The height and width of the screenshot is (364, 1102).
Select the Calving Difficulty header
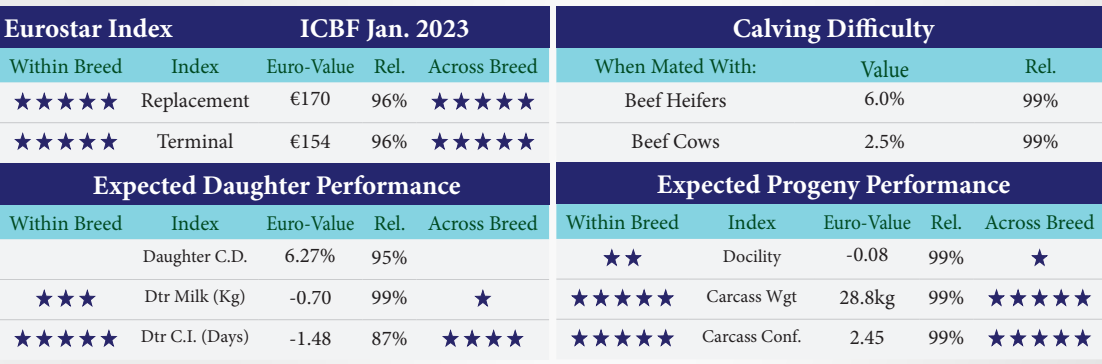click(833, 29)
